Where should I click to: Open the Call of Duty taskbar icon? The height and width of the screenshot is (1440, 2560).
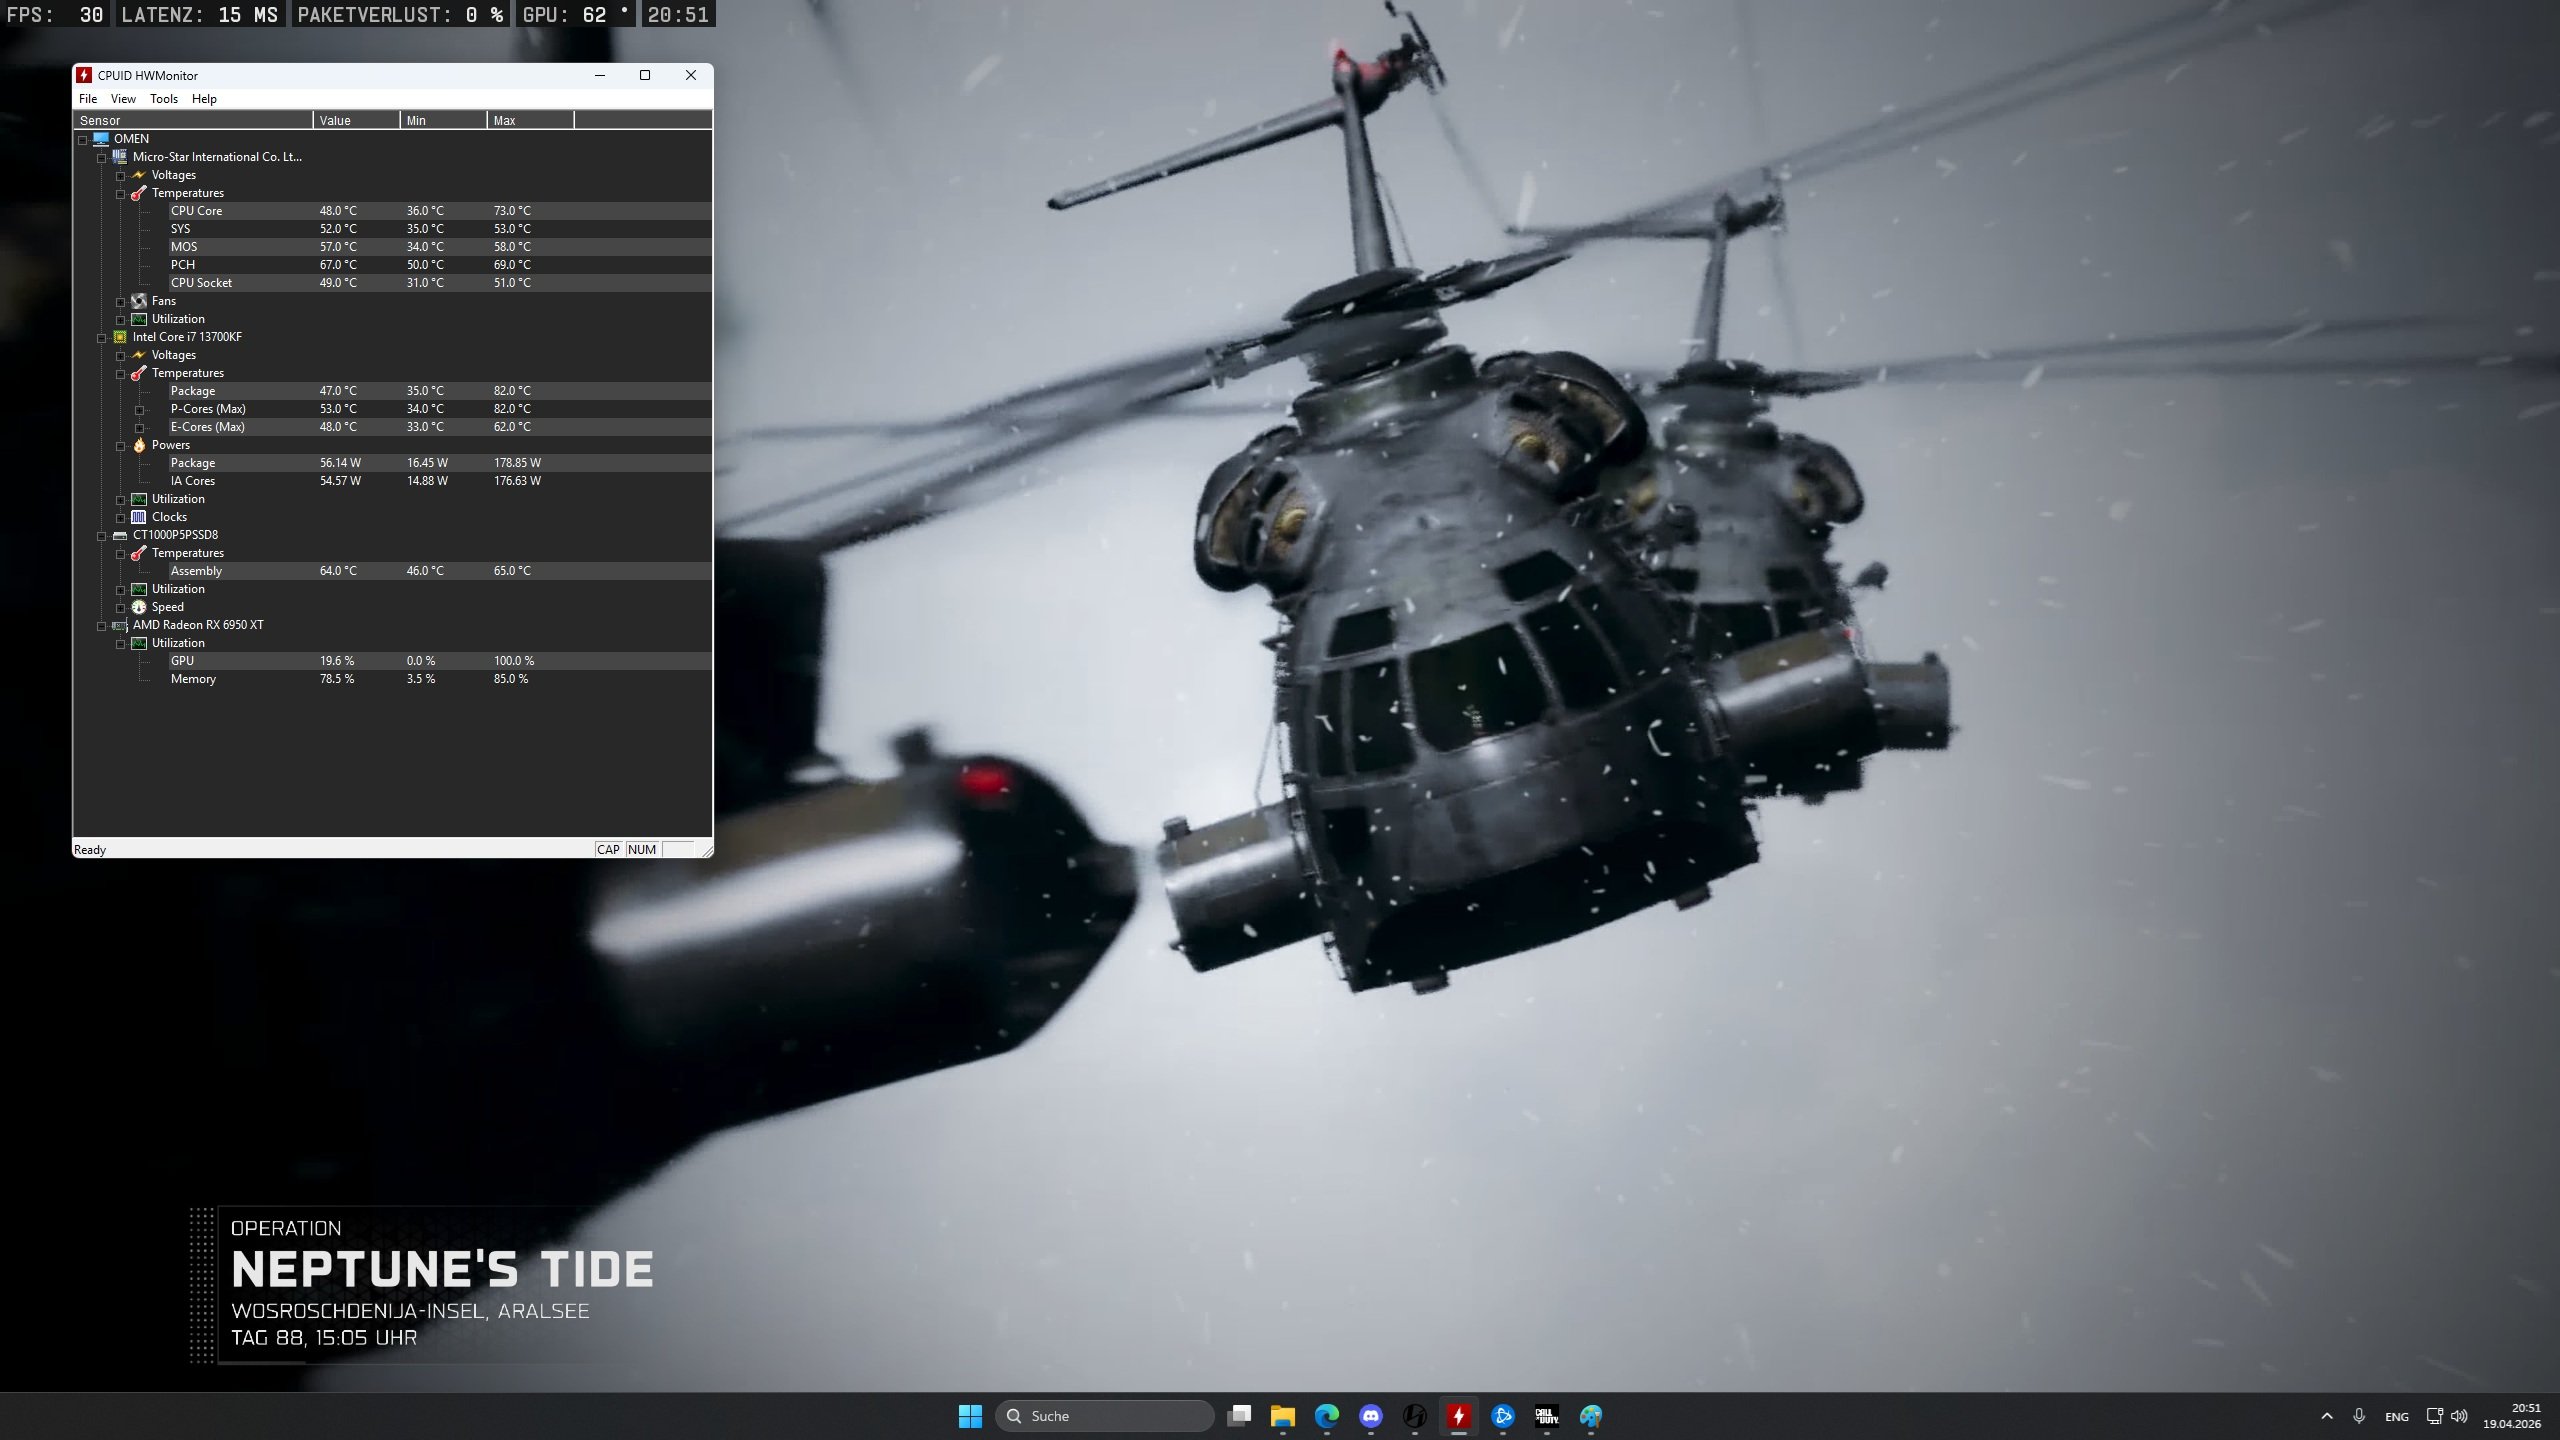[1546, 1416]
